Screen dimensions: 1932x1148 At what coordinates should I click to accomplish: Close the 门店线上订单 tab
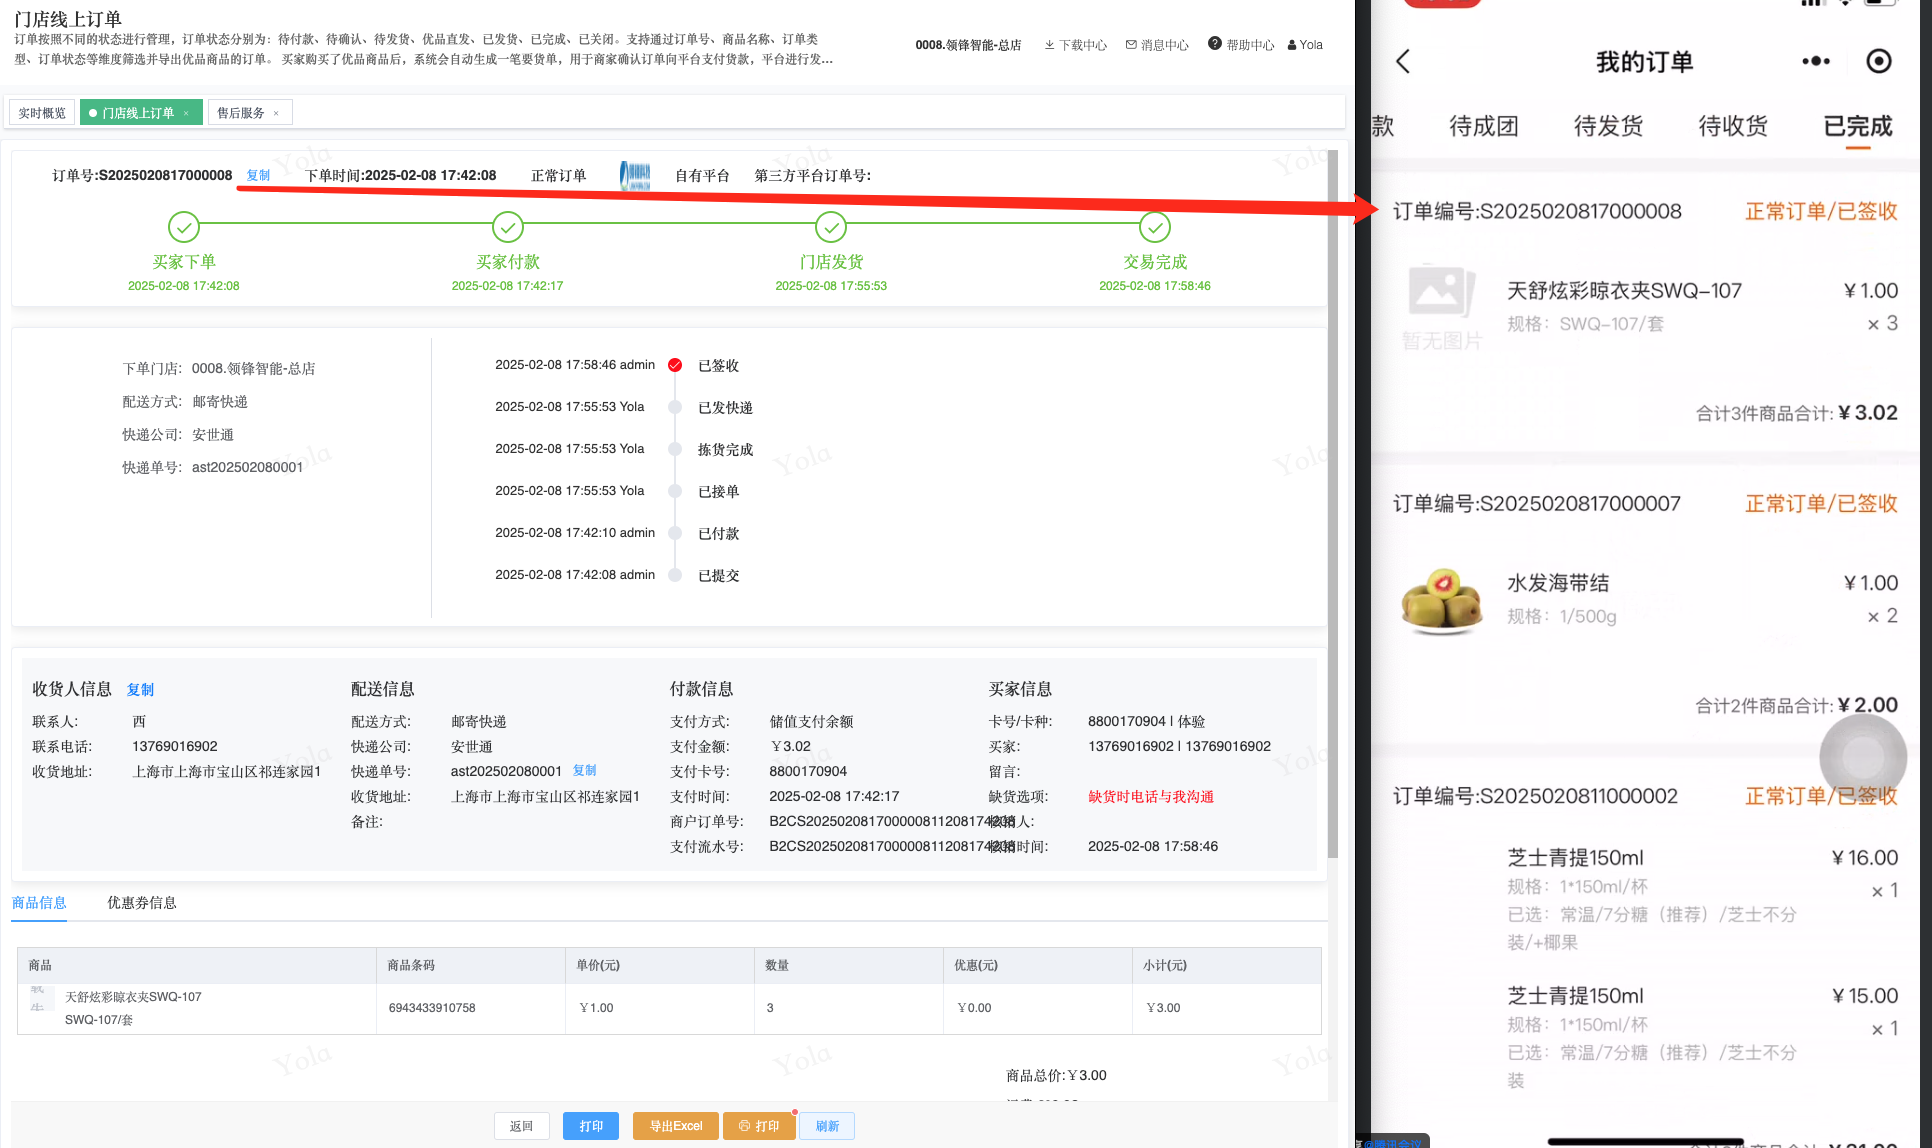[x=186, y=113]
